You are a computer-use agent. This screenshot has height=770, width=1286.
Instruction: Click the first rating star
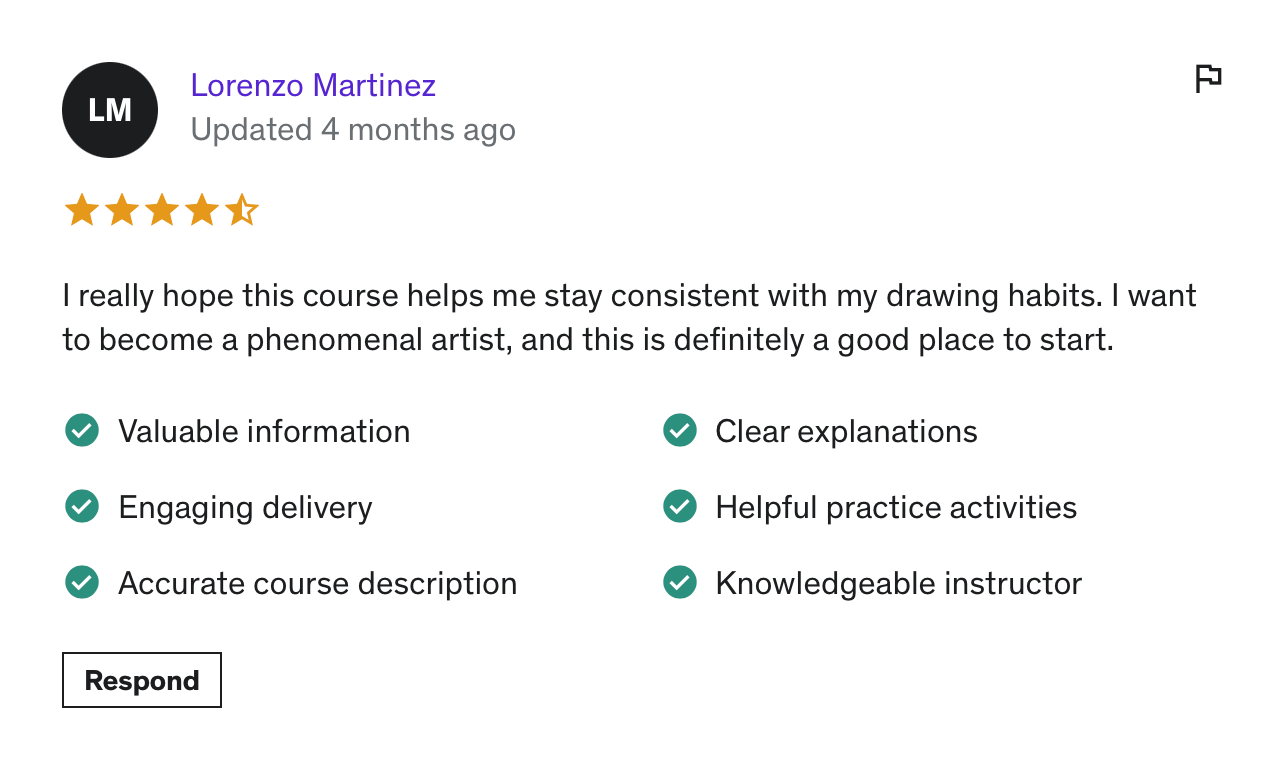81,211
